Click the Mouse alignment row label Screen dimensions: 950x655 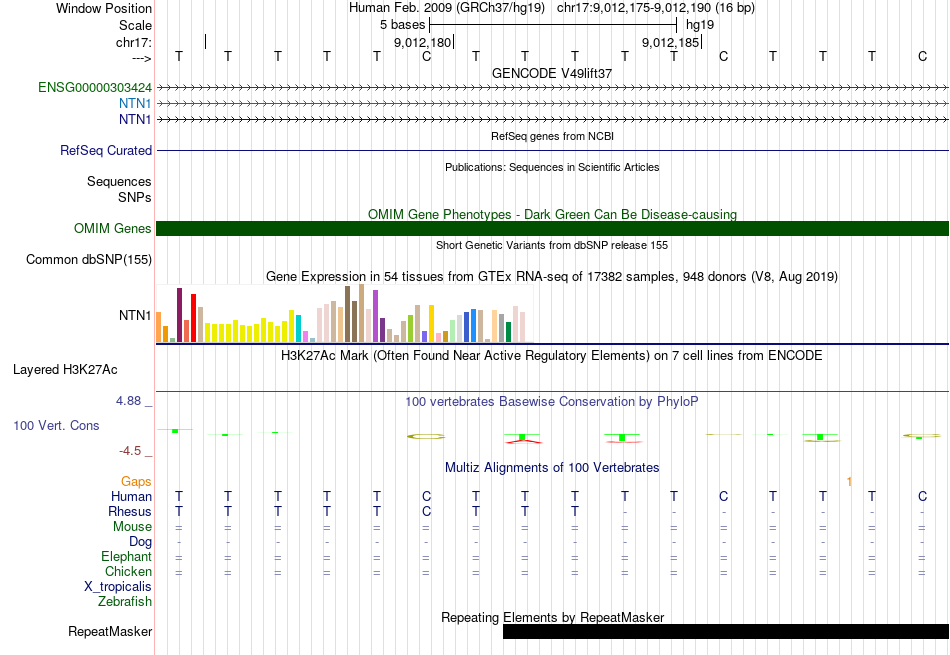tap(132, 527)
